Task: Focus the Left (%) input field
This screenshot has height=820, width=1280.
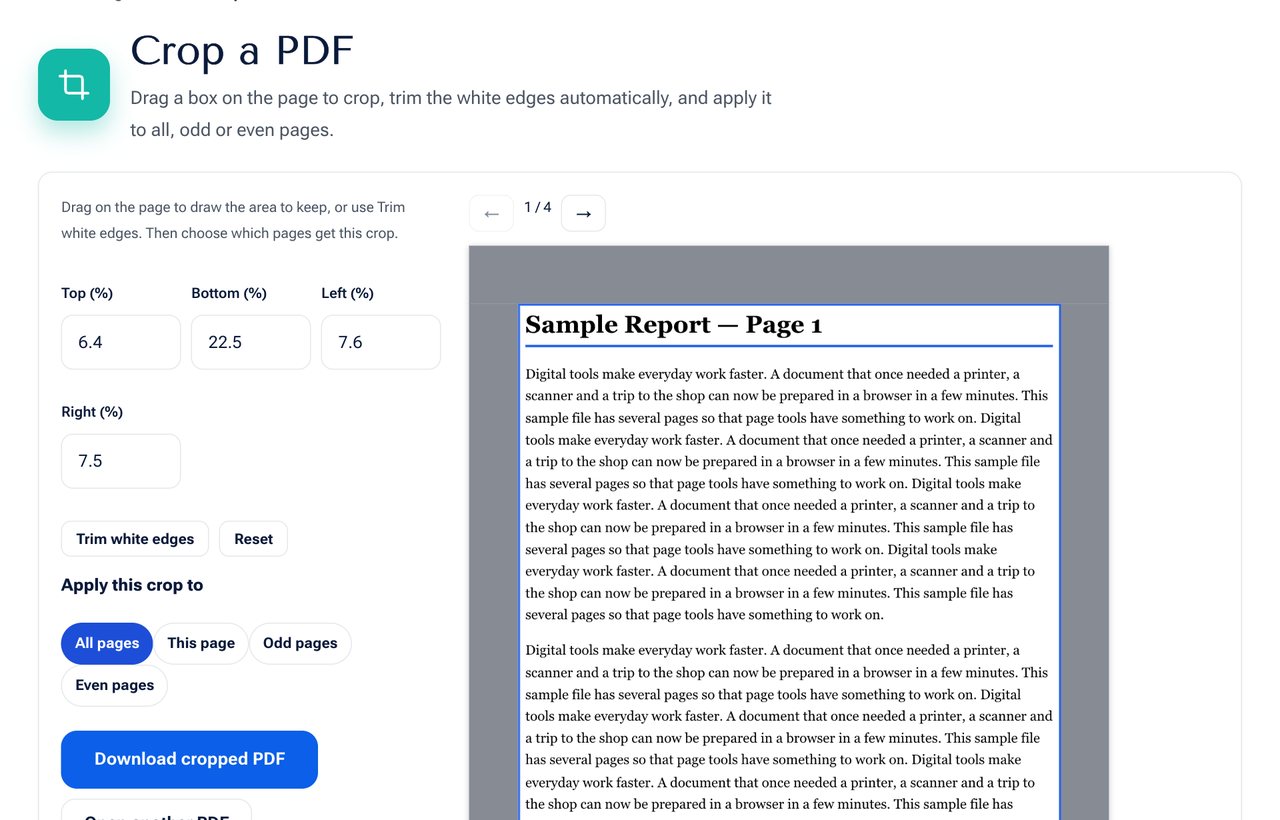Action: click(x=381, y=342)
